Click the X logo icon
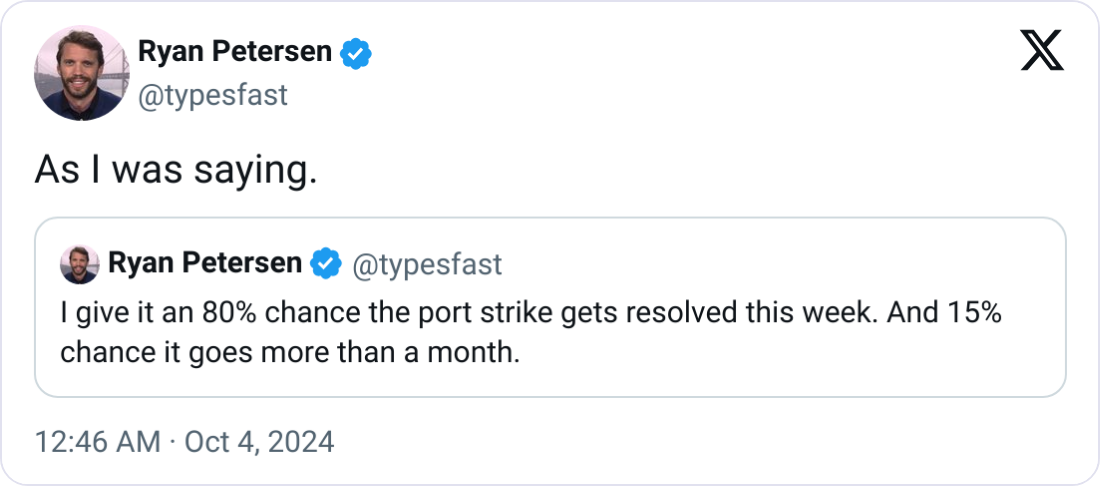Screen dimensions: 1100x486 pos(1041,51)
